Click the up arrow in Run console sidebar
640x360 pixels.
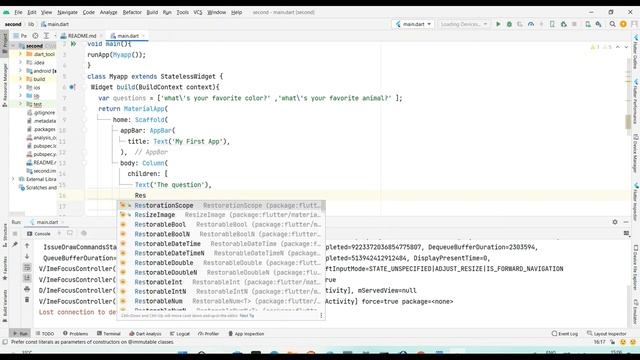[x=27, y=246]
